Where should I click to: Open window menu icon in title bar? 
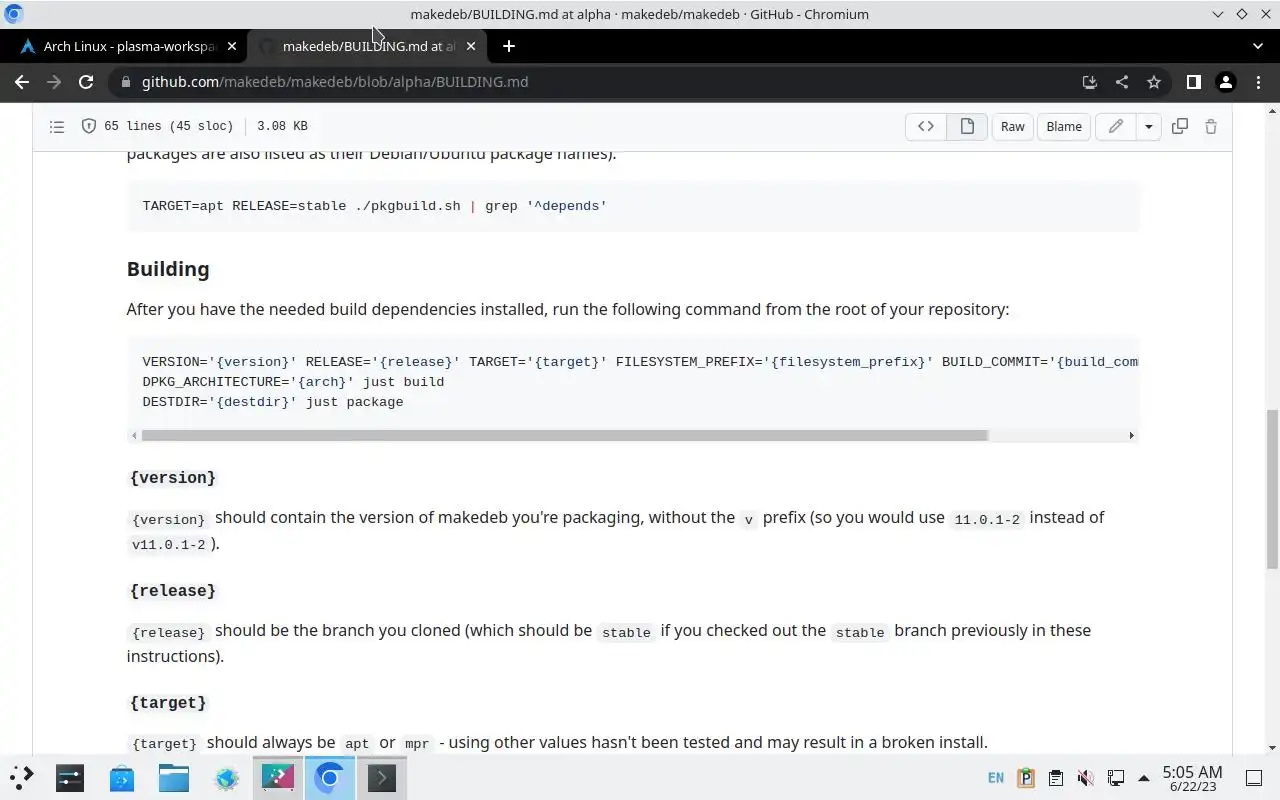tap(13, 14)
